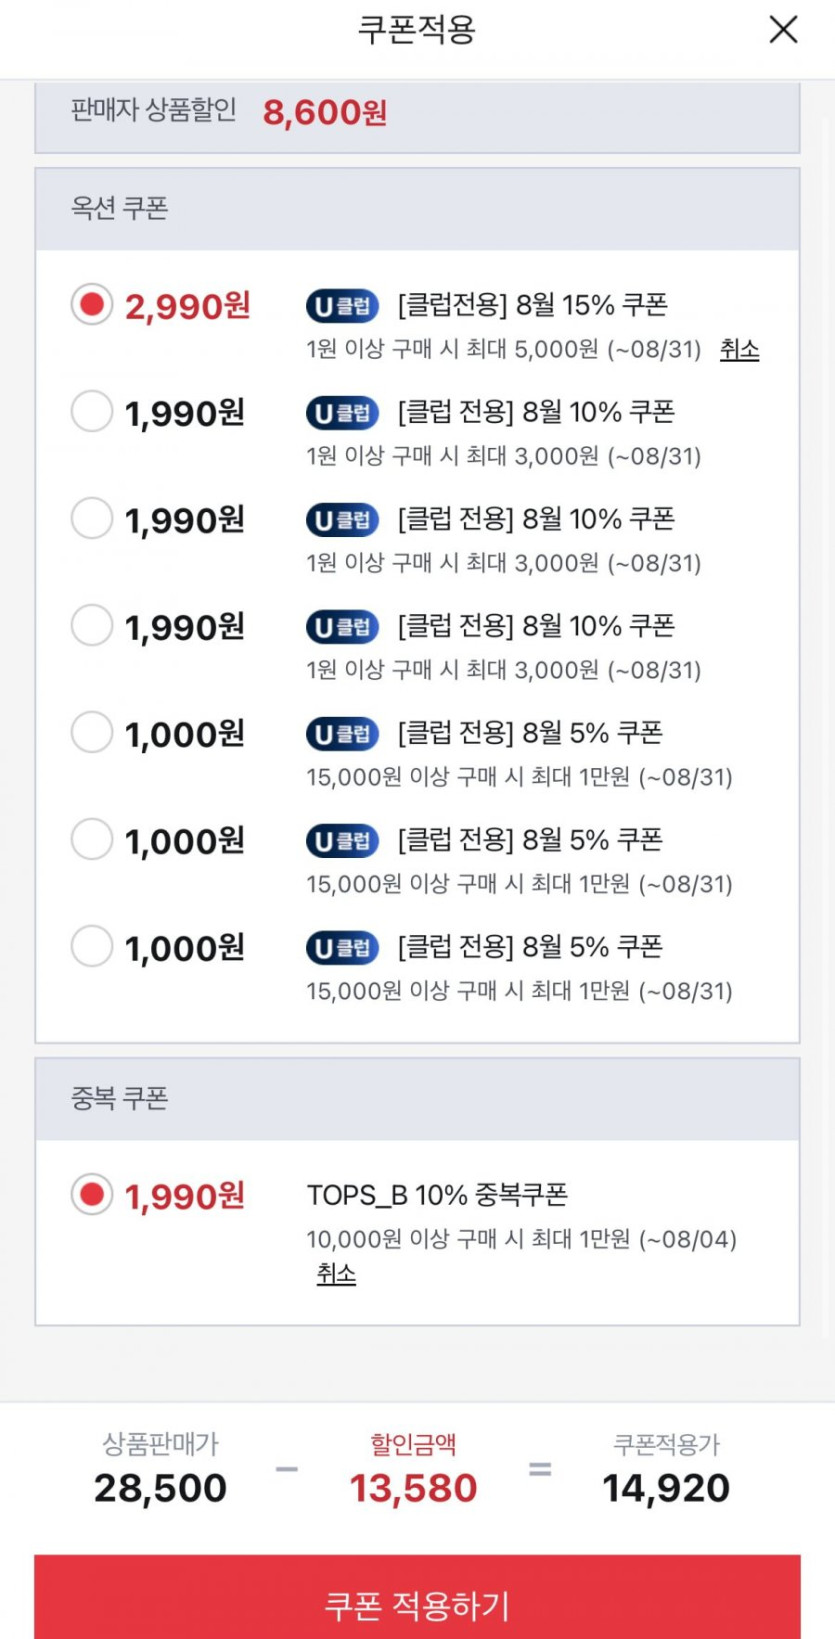Select the first 1,990원 10% coupon radio
This screenshot has height=1639, width=835.
tap(92, 411)
